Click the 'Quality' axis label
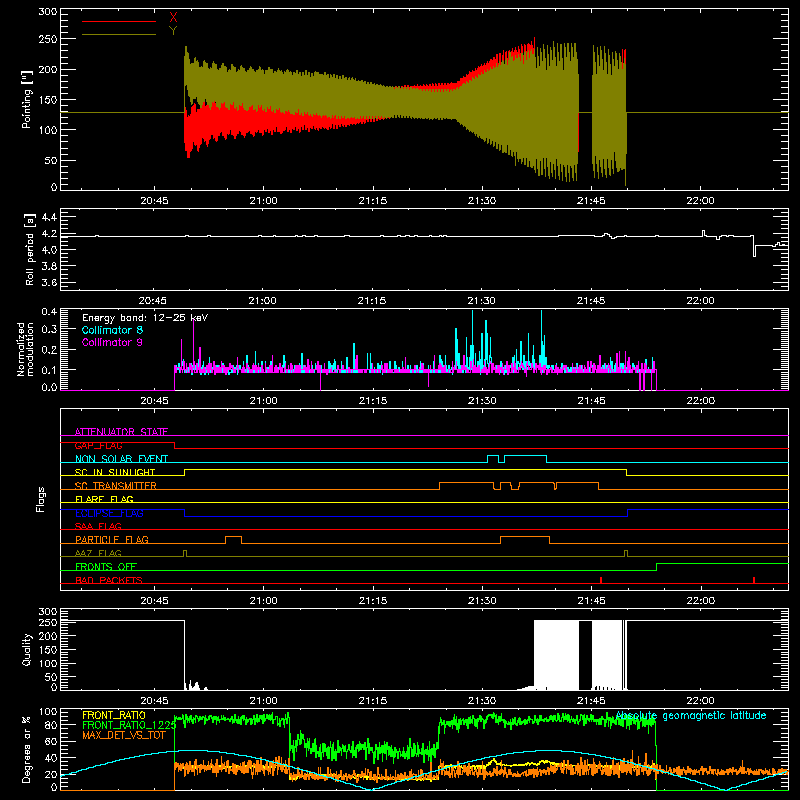The image size is (800, 800). click(27, 649)
